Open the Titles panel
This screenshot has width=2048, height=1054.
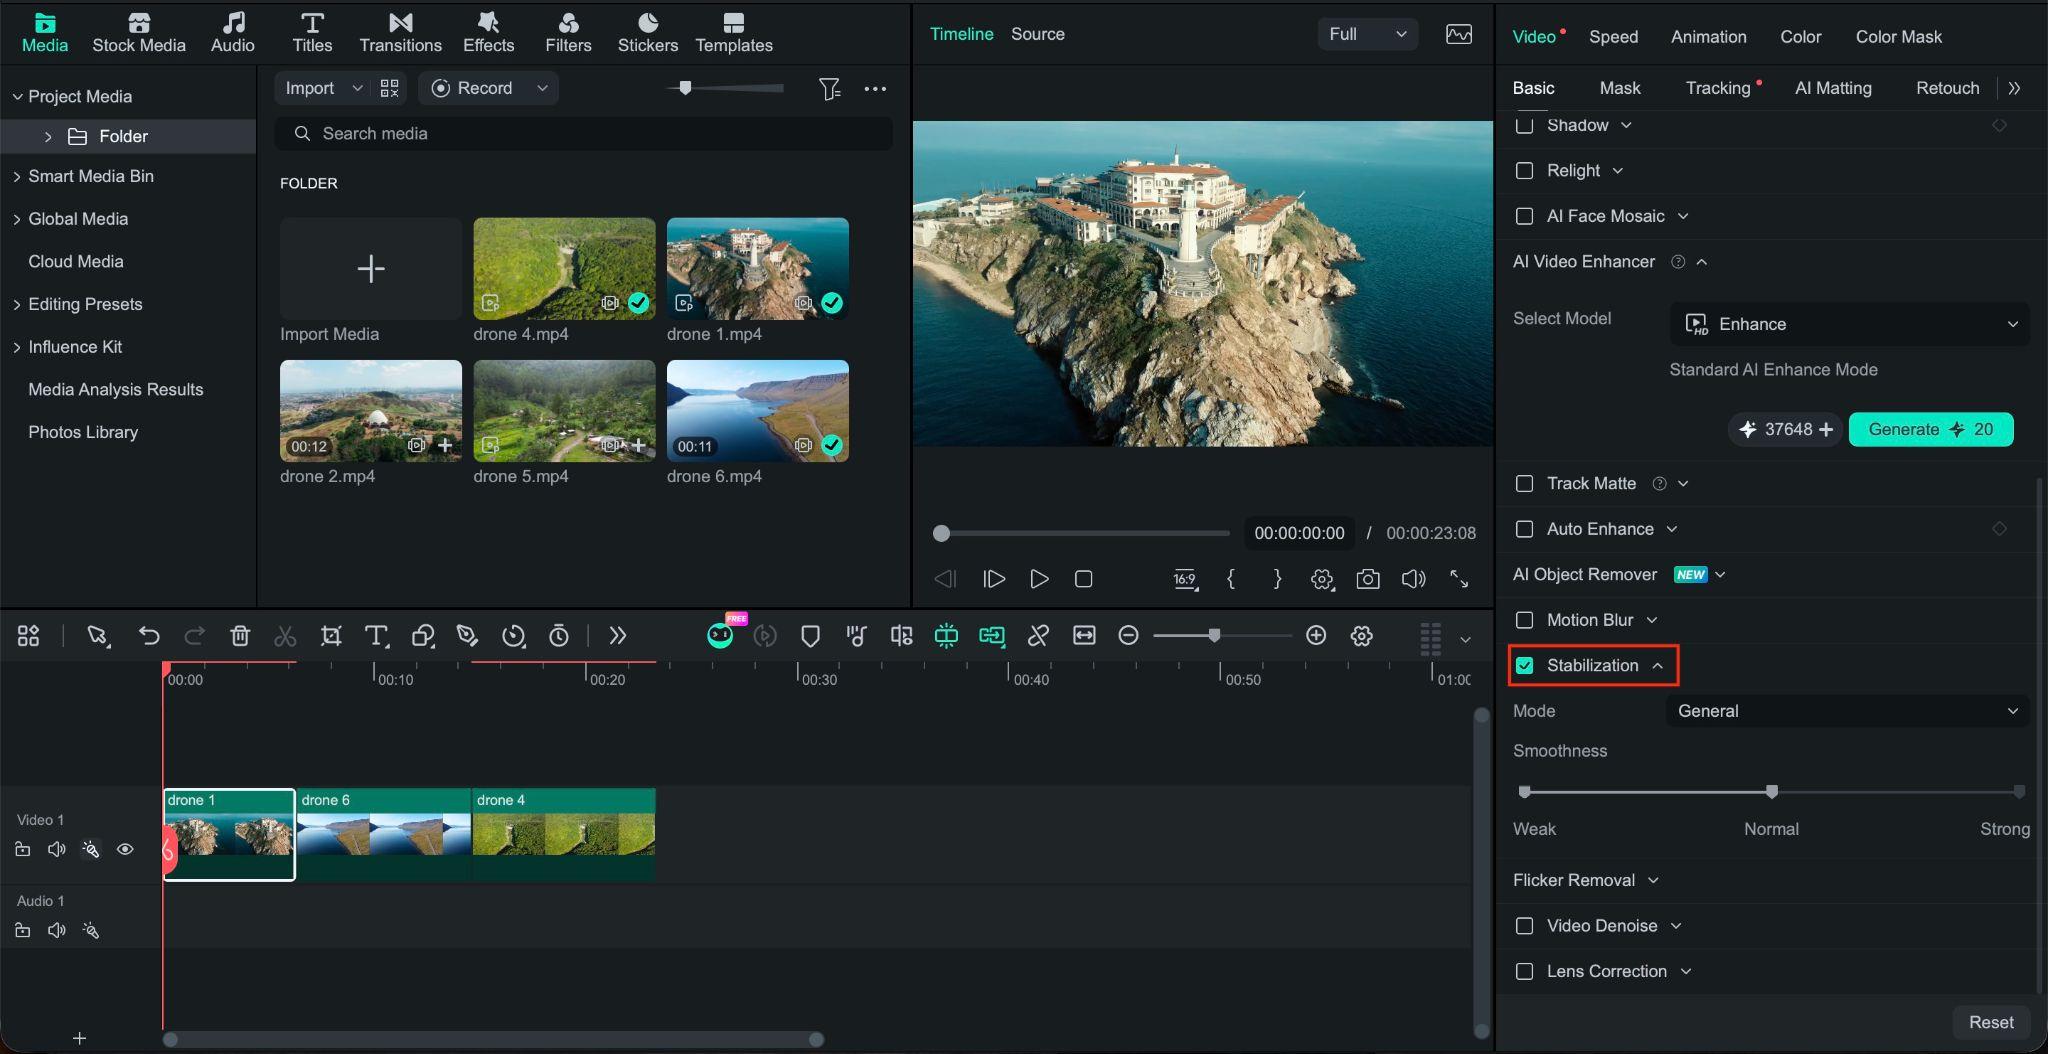(x=312, y=33)
